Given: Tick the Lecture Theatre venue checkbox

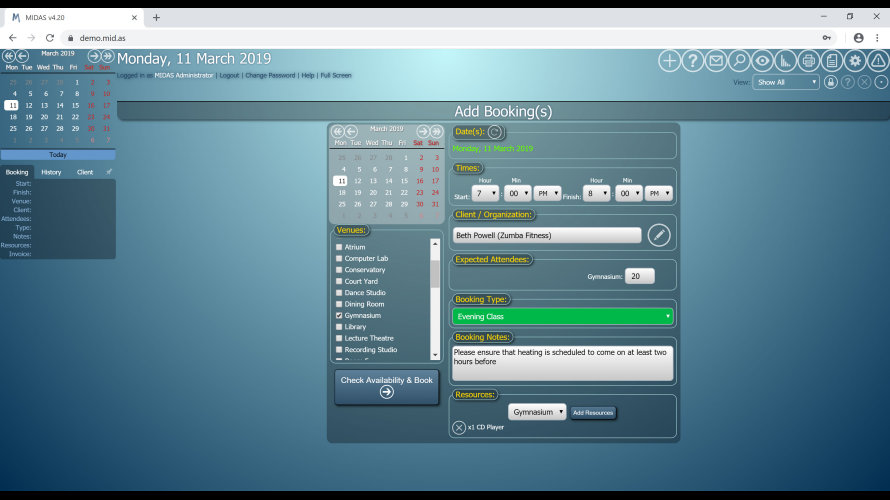Looking at the screenshot, I should click(339, 338).
